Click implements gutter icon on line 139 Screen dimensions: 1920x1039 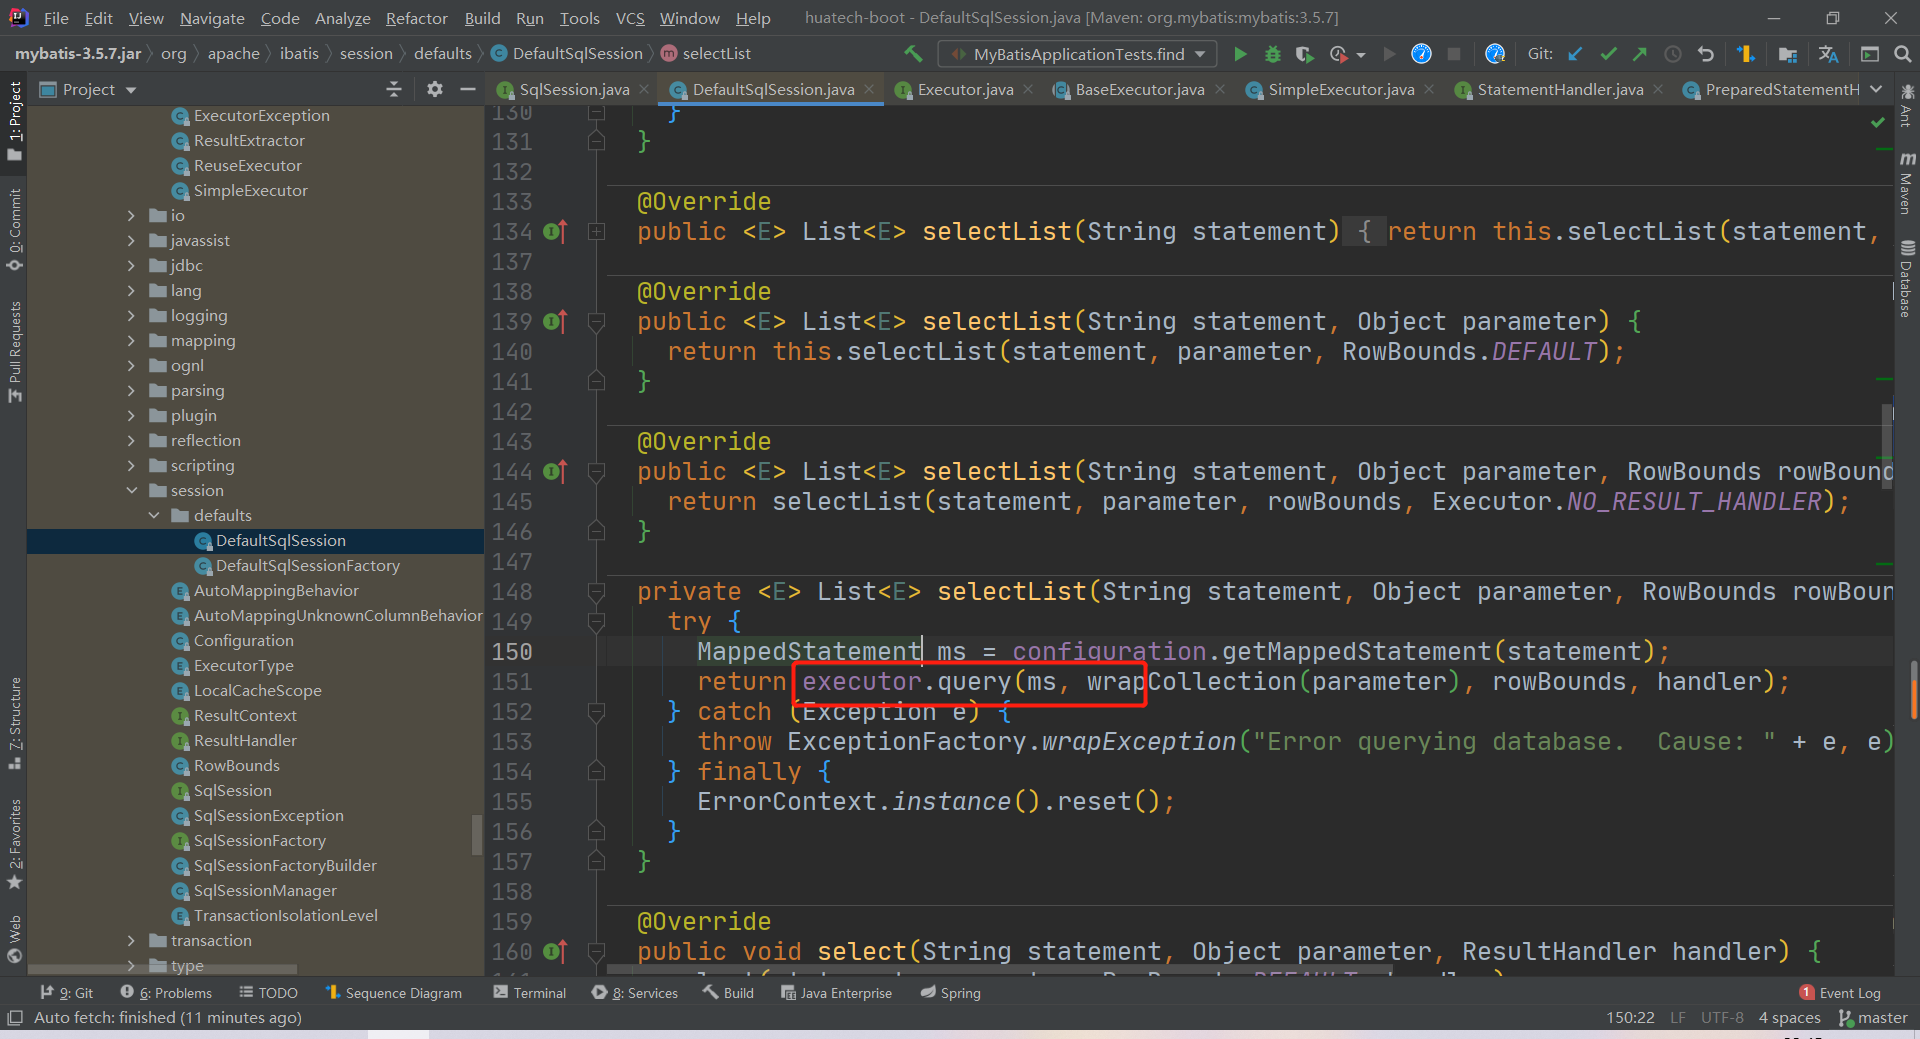coord(555,322)
